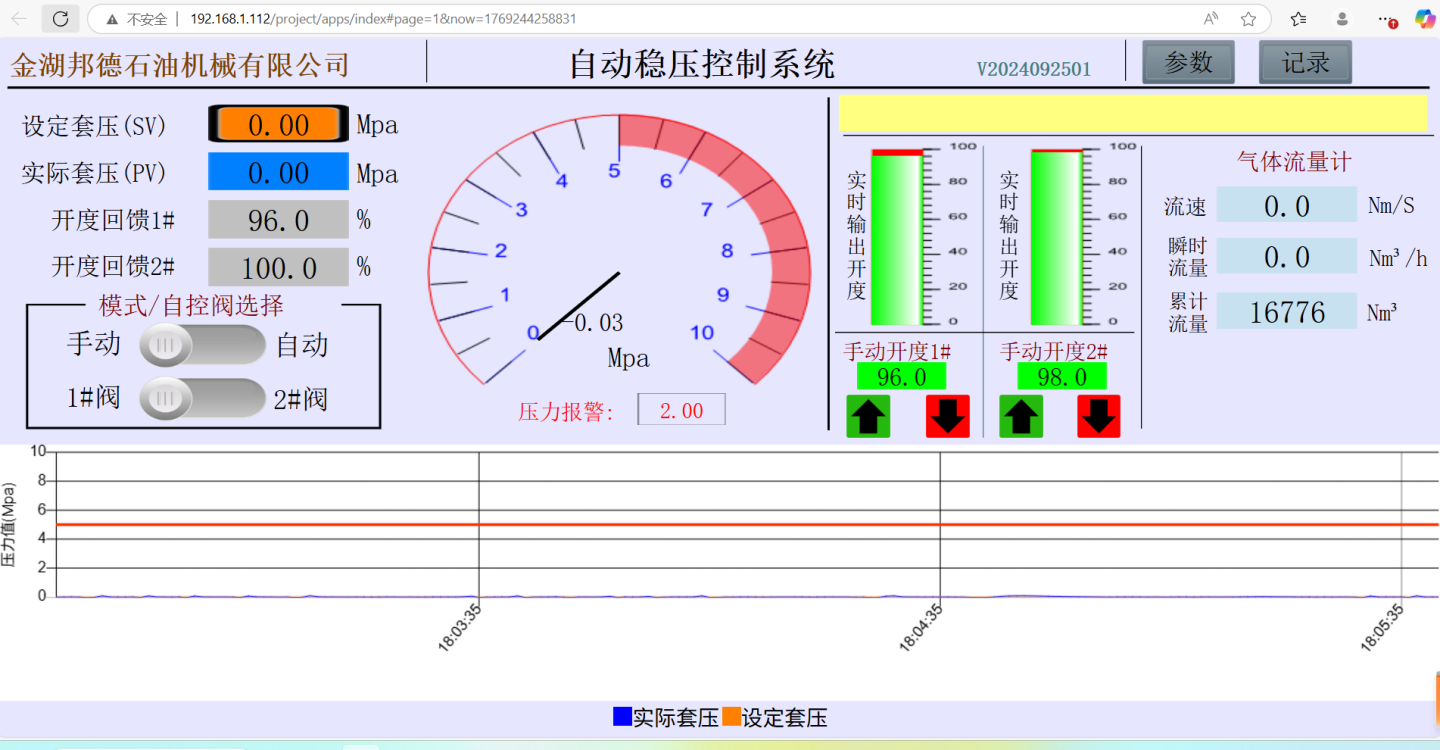Screen dimensions: 1440x750
Task: Toggle the 1#阀/2#阀 valve selector switch
Action: 201,399
